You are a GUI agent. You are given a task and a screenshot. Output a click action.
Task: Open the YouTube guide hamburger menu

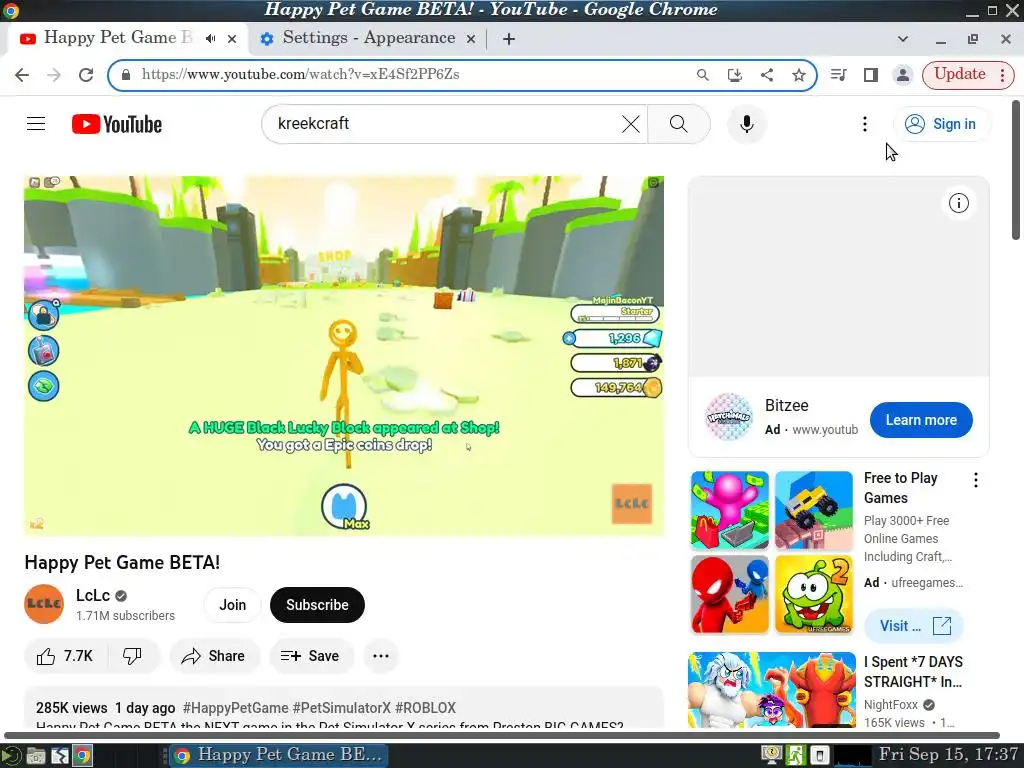[x=36, y=123]
